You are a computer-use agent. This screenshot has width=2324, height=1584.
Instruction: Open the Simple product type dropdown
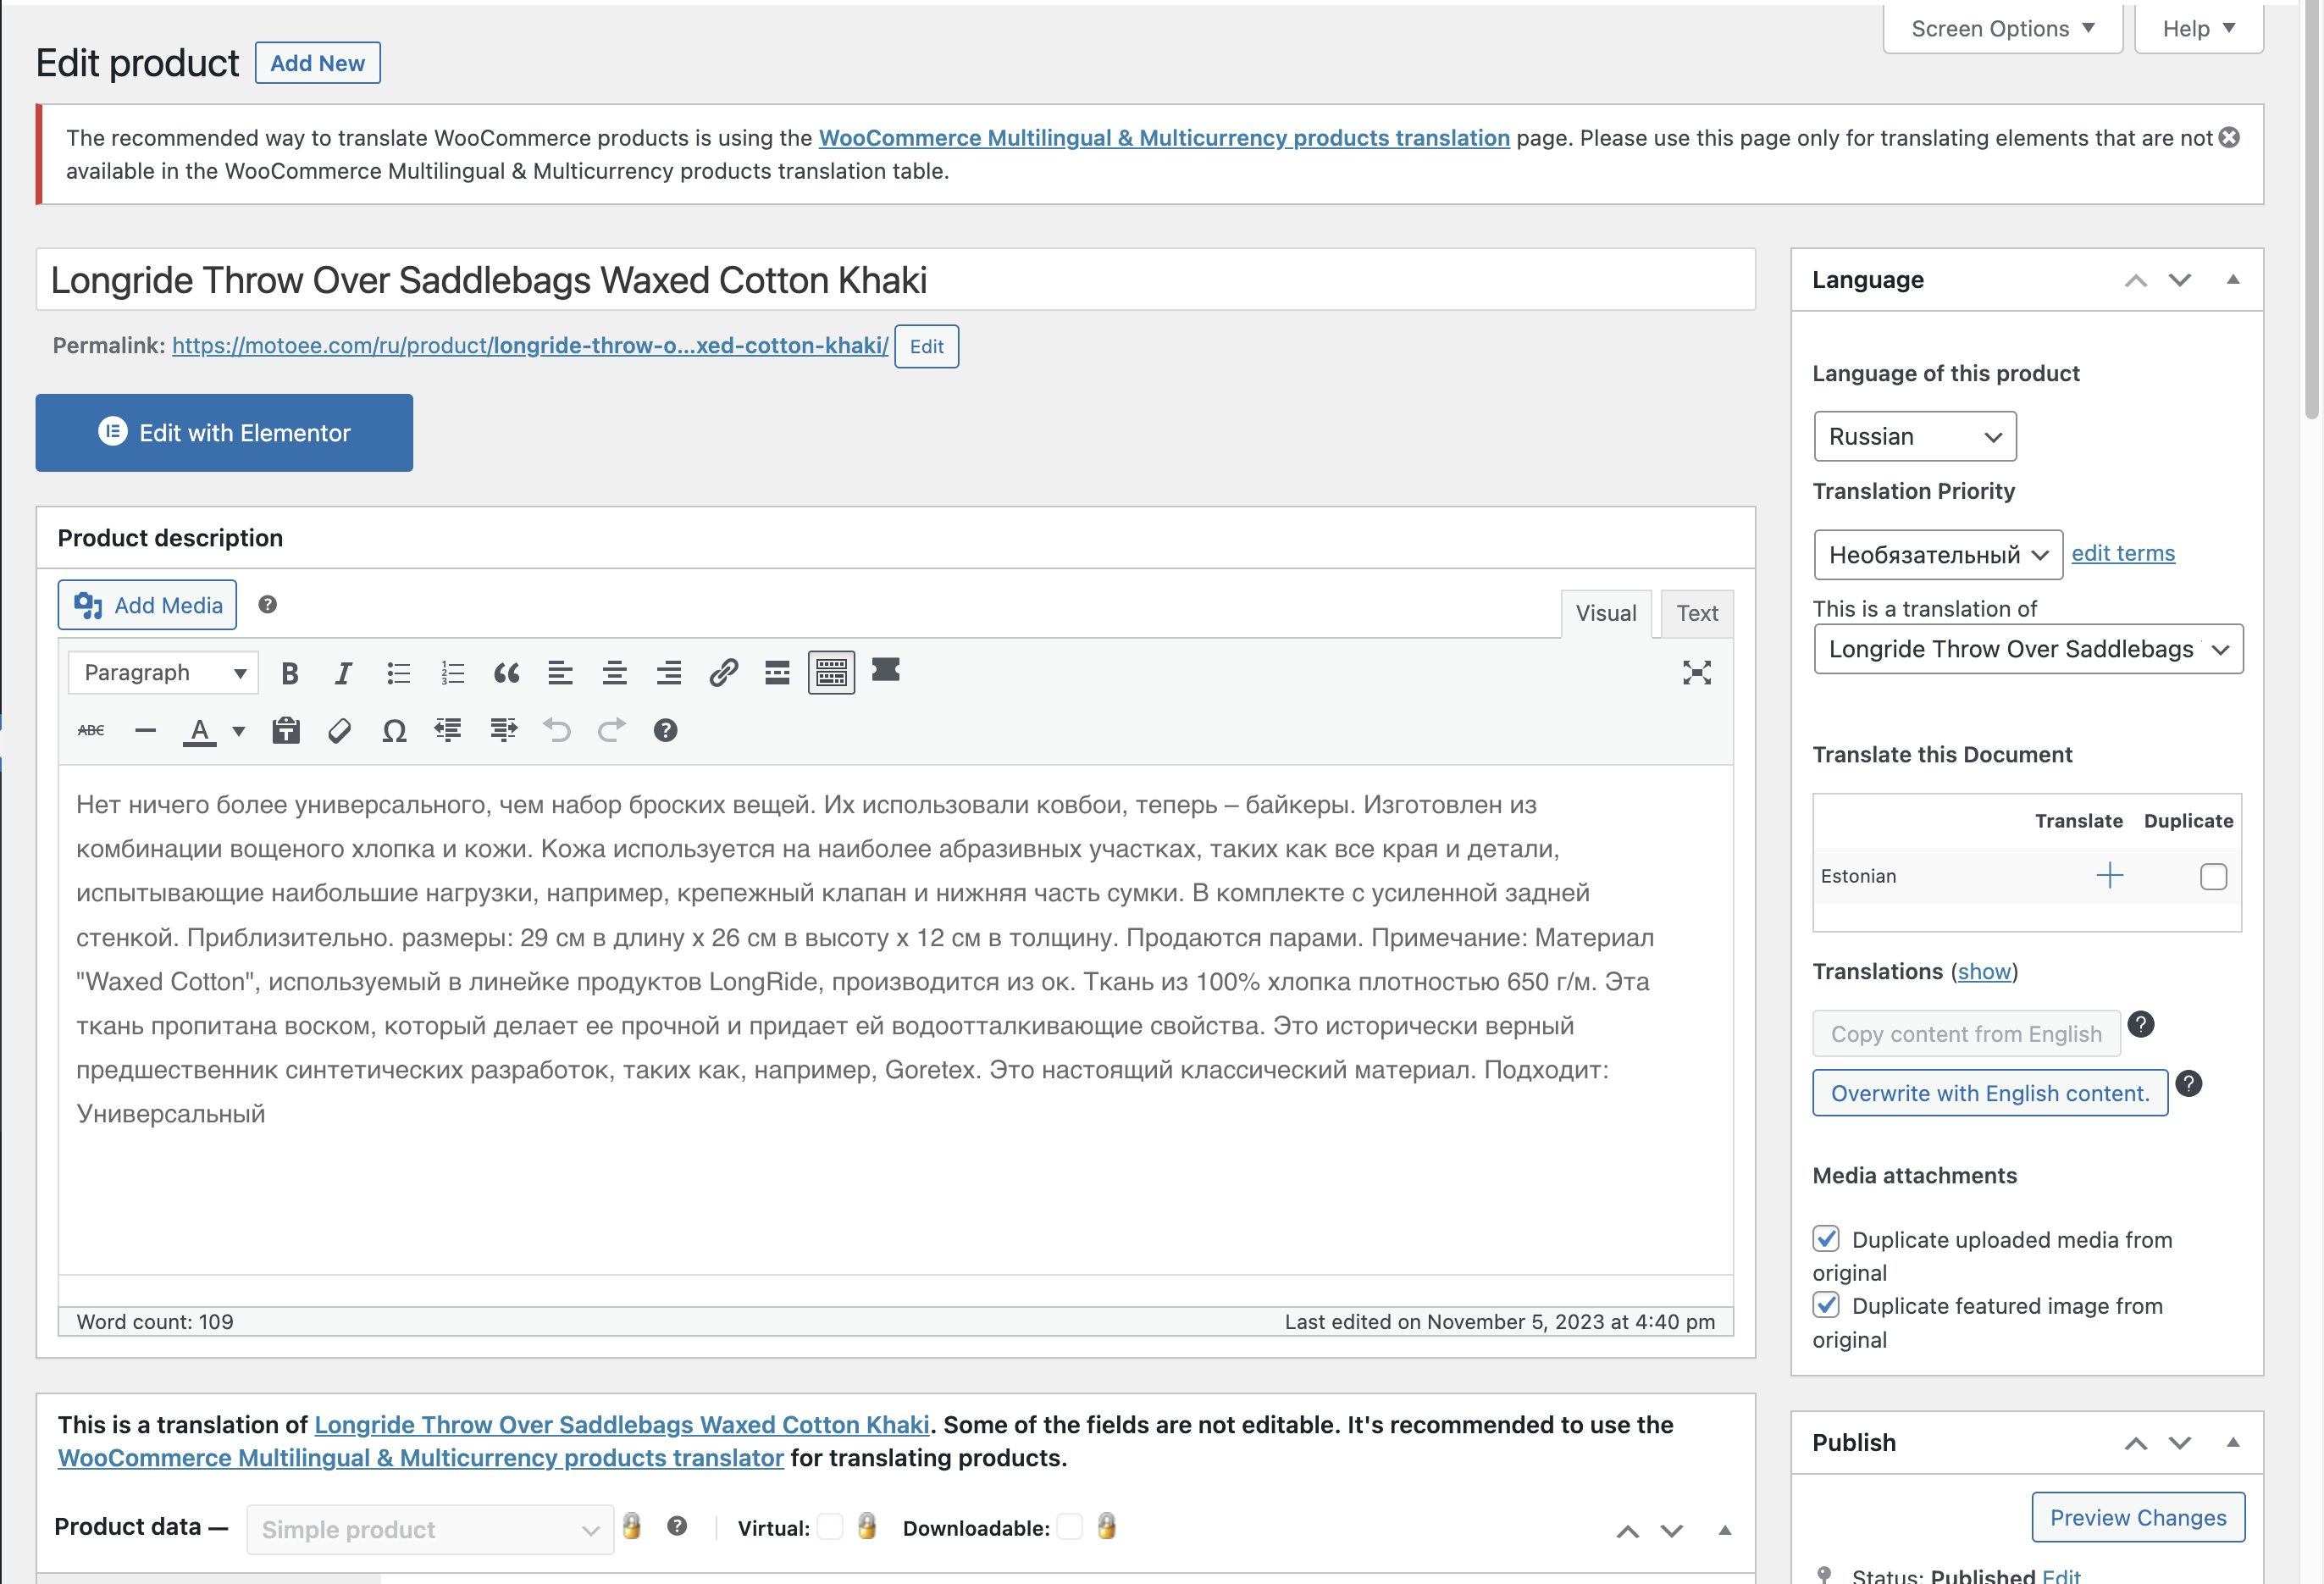(430, 1530)
